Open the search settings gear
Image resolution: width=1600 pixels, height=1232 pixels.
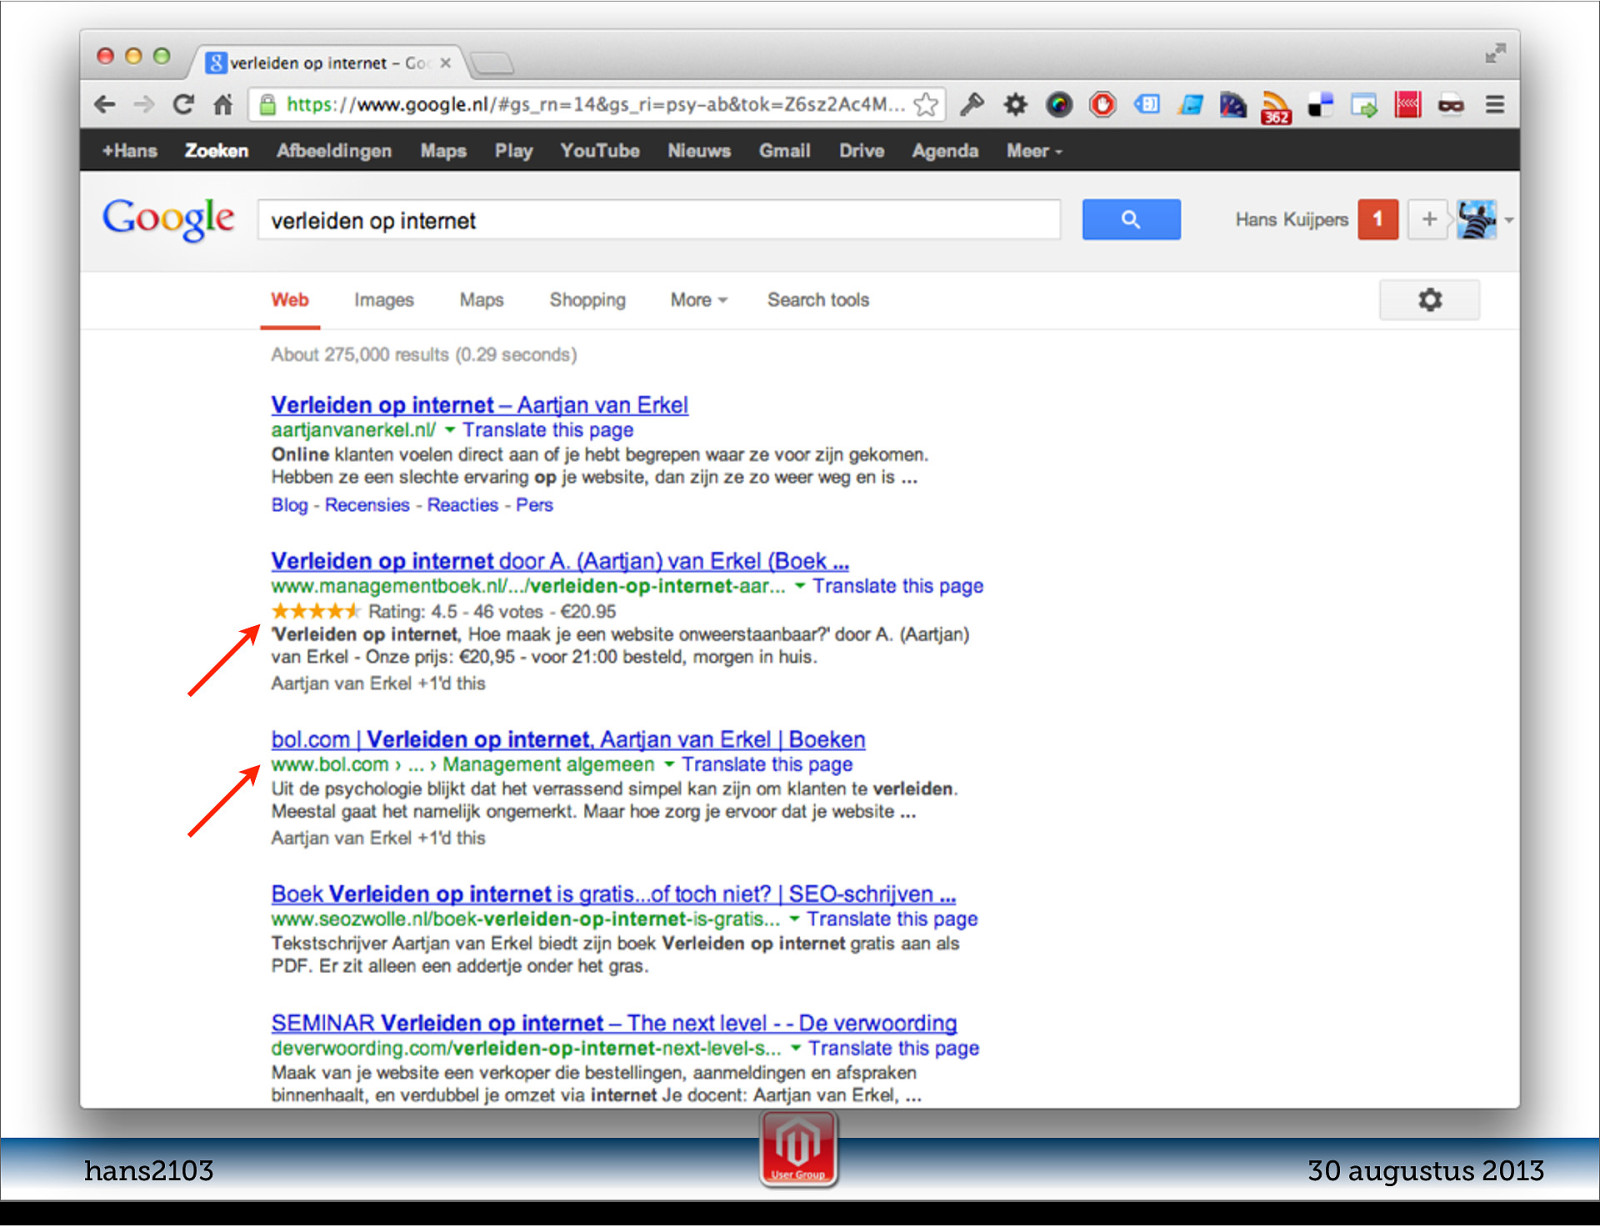(1430, 300)
